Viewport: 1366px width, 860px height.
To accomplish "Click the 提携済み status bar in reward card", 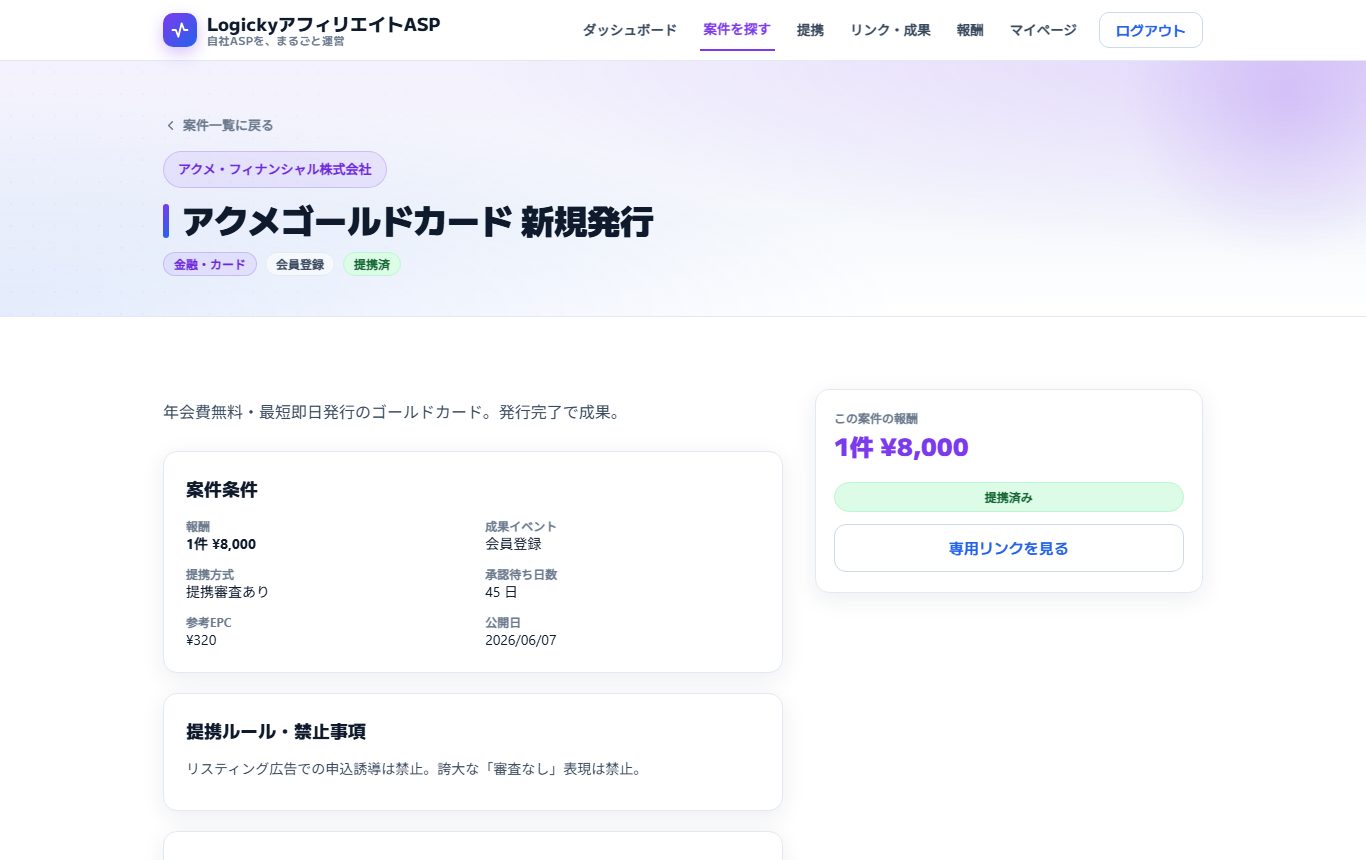I will [x=1008, y=497].
